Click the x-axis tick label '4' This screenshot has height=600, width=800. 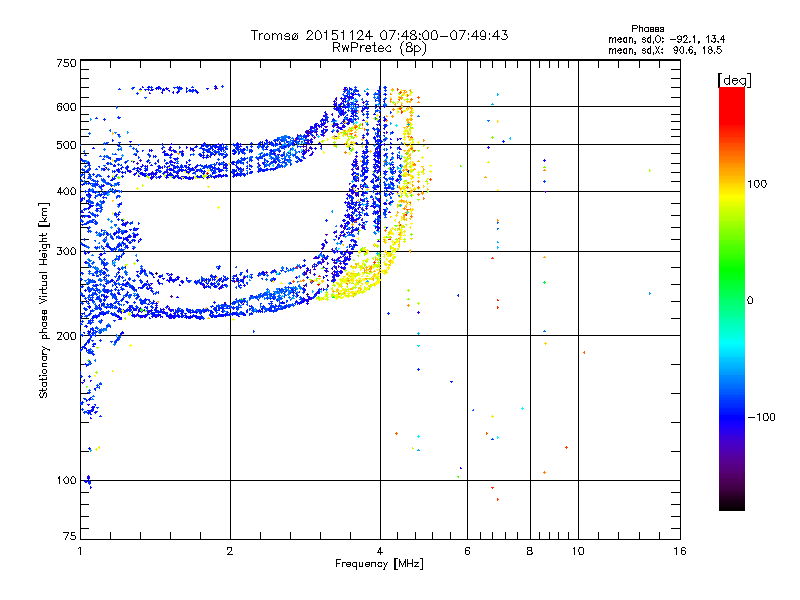tap(380, 551)
